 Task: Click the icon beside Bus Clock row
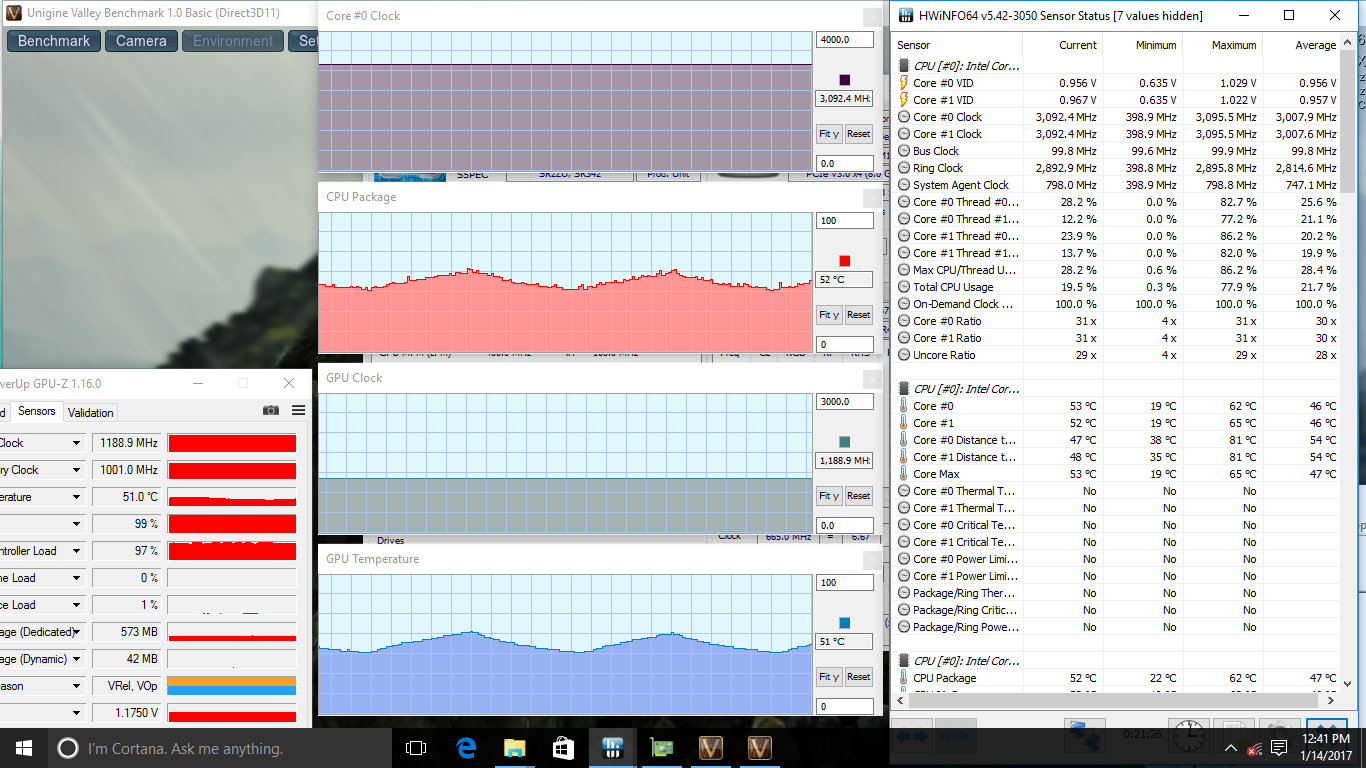pyautogui.click(x=904, y=151)
